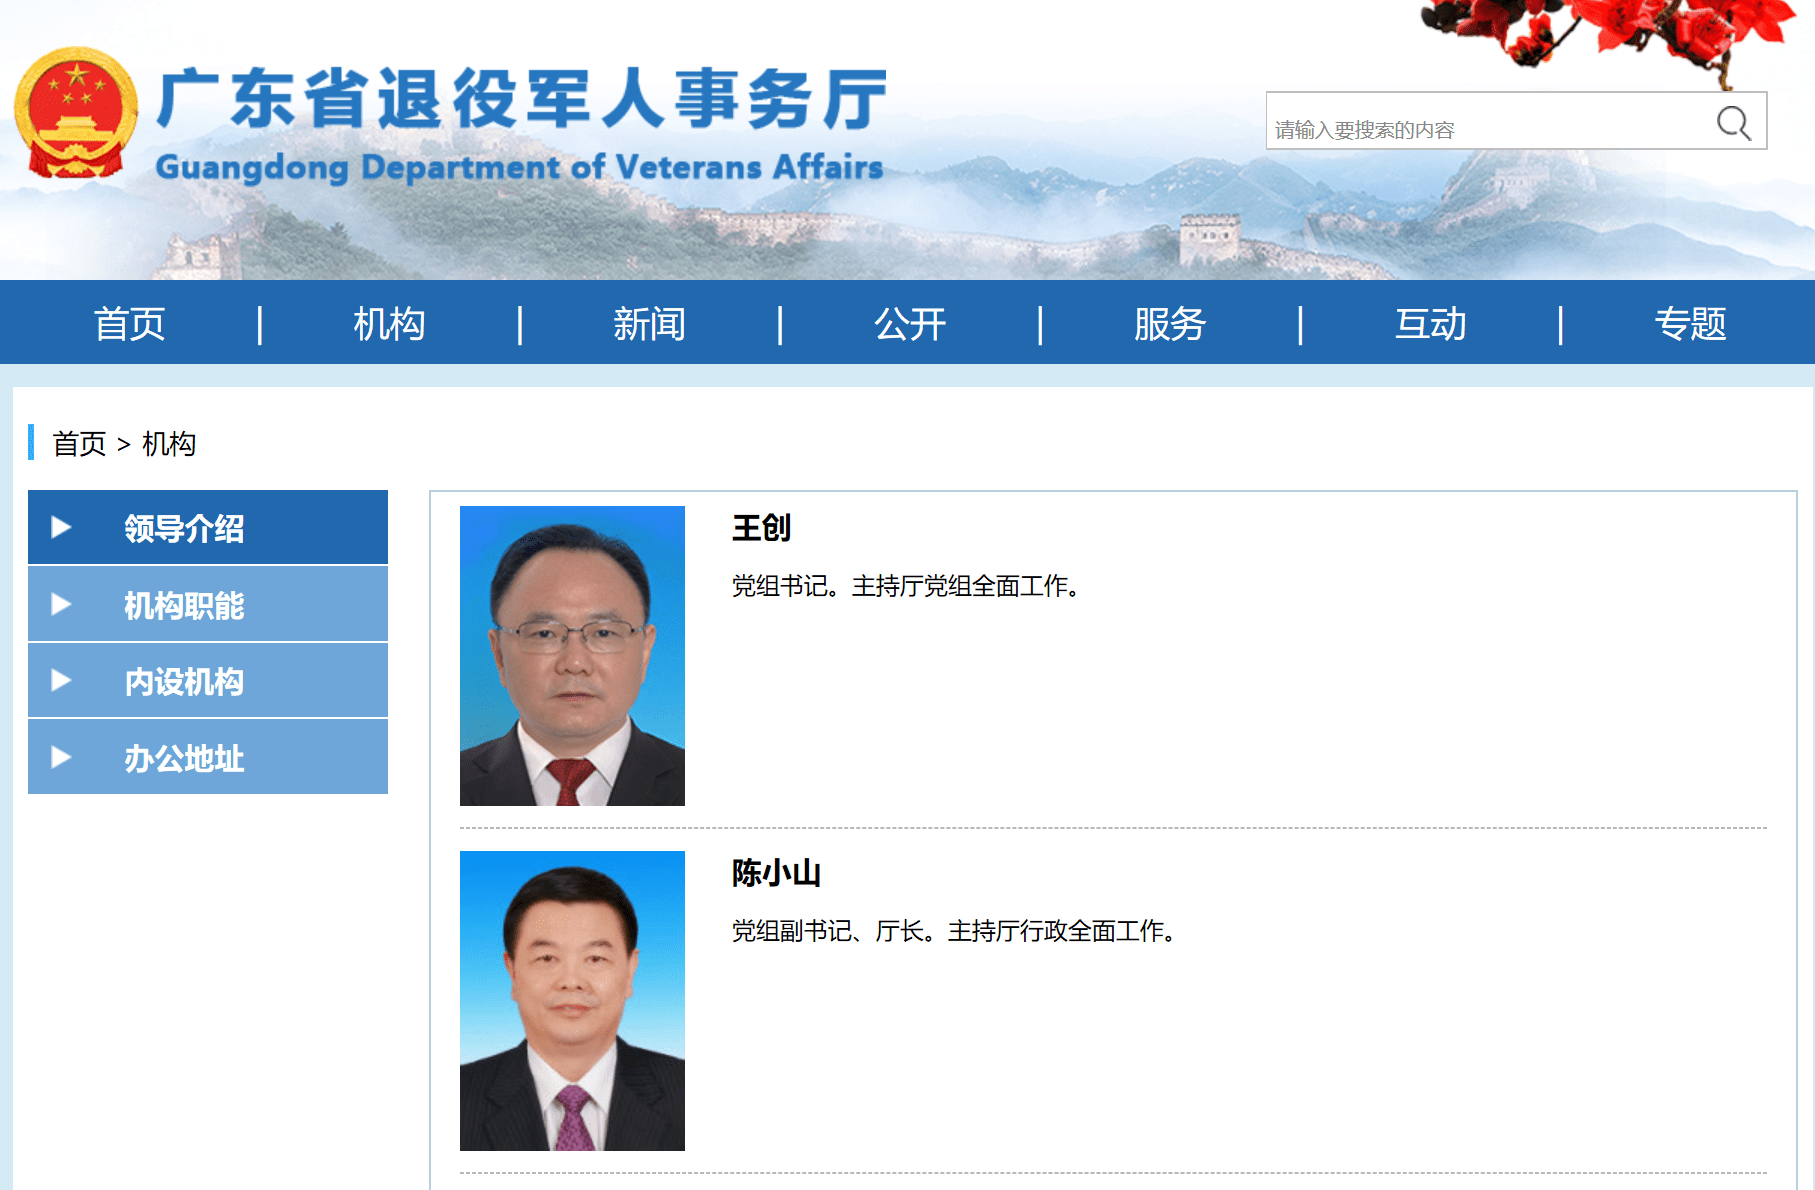Screen dimensions: 1815x1190
Task: Click the 首页 breadcrumb link
Action: pyautogui.click(x=79, y=443)
